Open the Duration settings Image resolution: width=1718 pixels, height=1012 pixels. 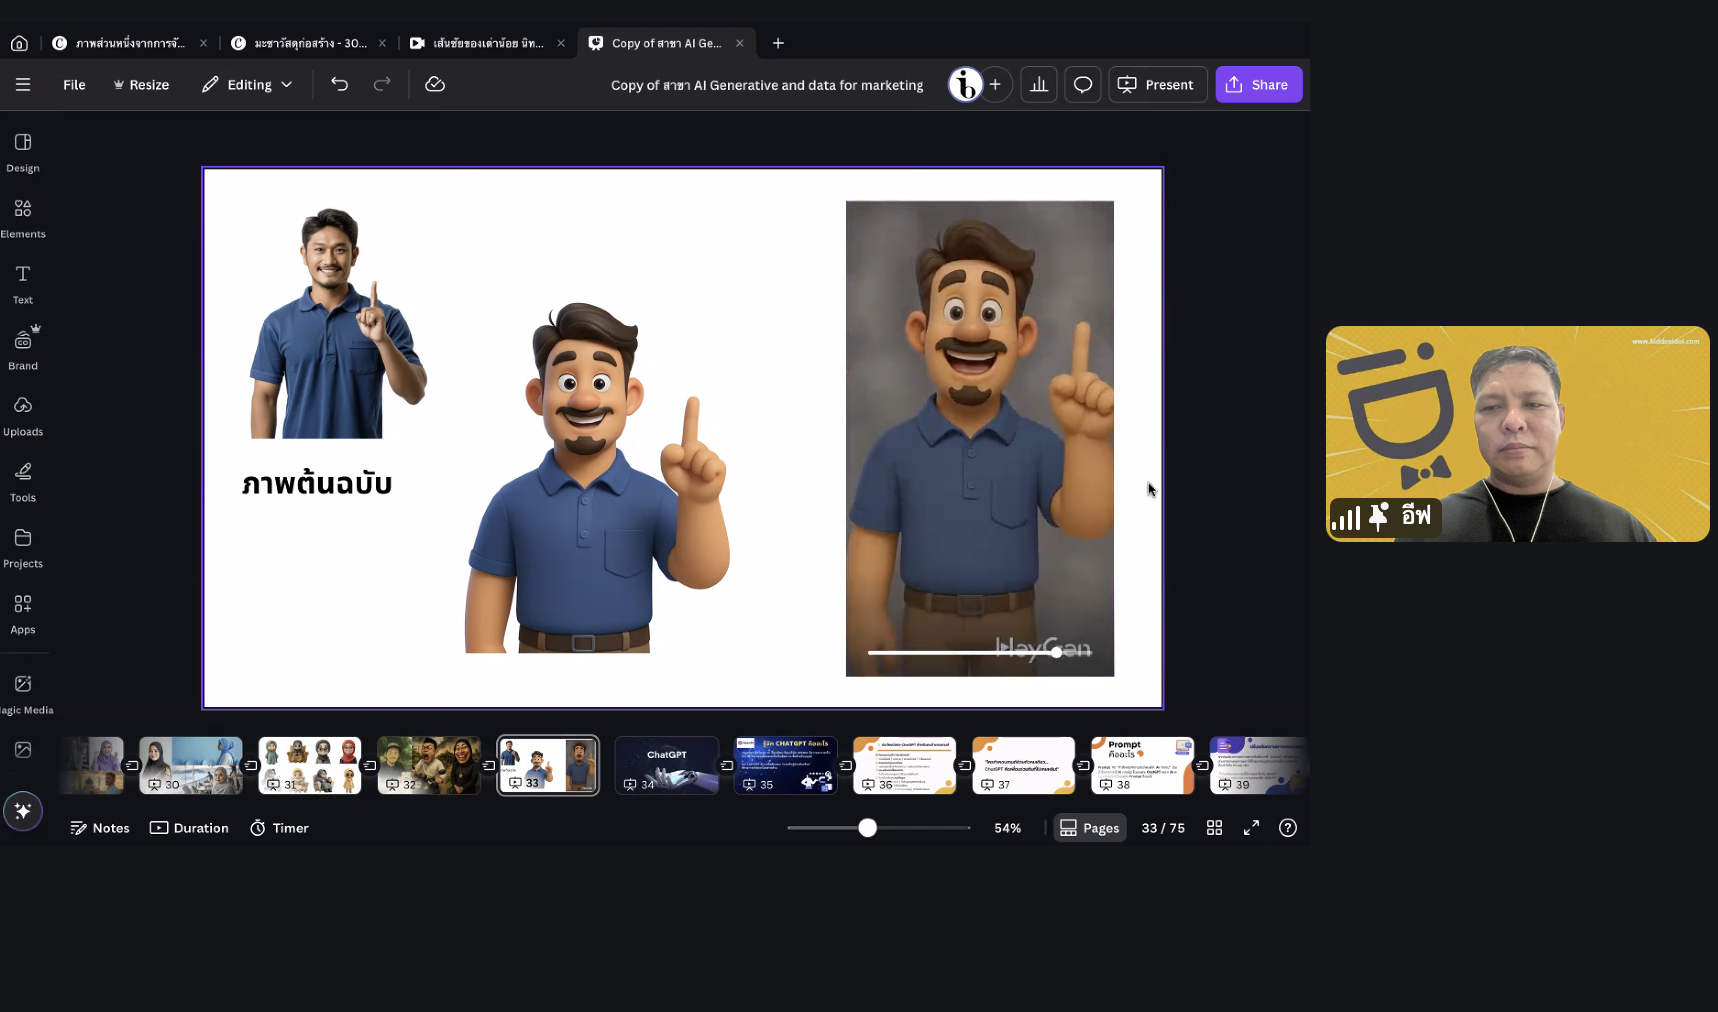tap(189, 828)
